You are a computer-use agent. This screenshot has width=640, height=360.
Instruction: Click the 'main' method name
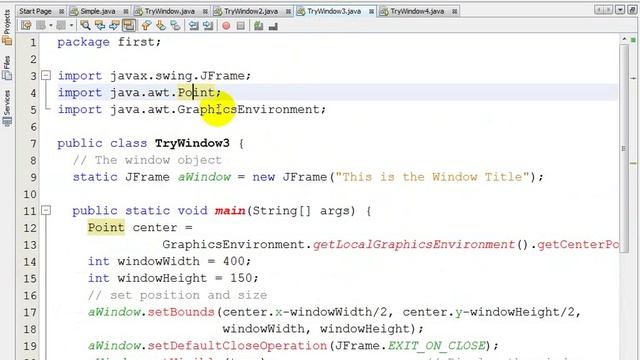tap(230, 211)
